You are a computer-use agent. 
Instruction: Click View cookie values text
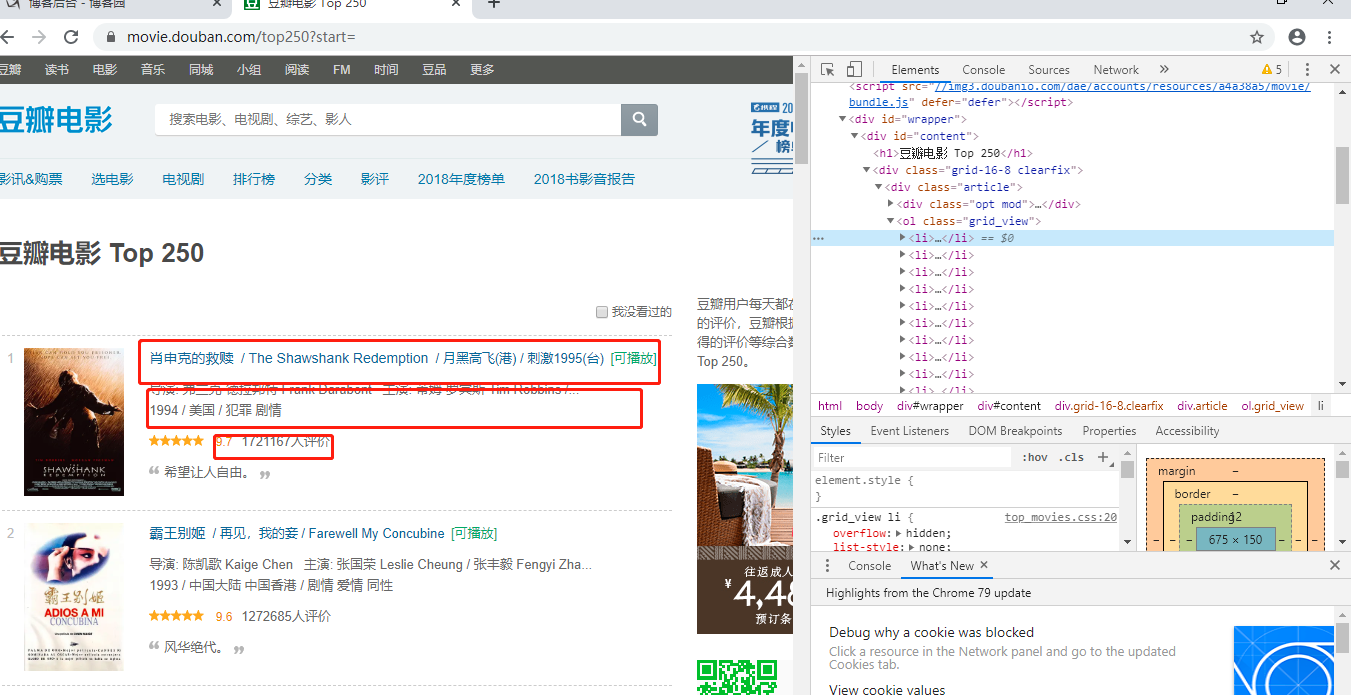pos(887,689)
